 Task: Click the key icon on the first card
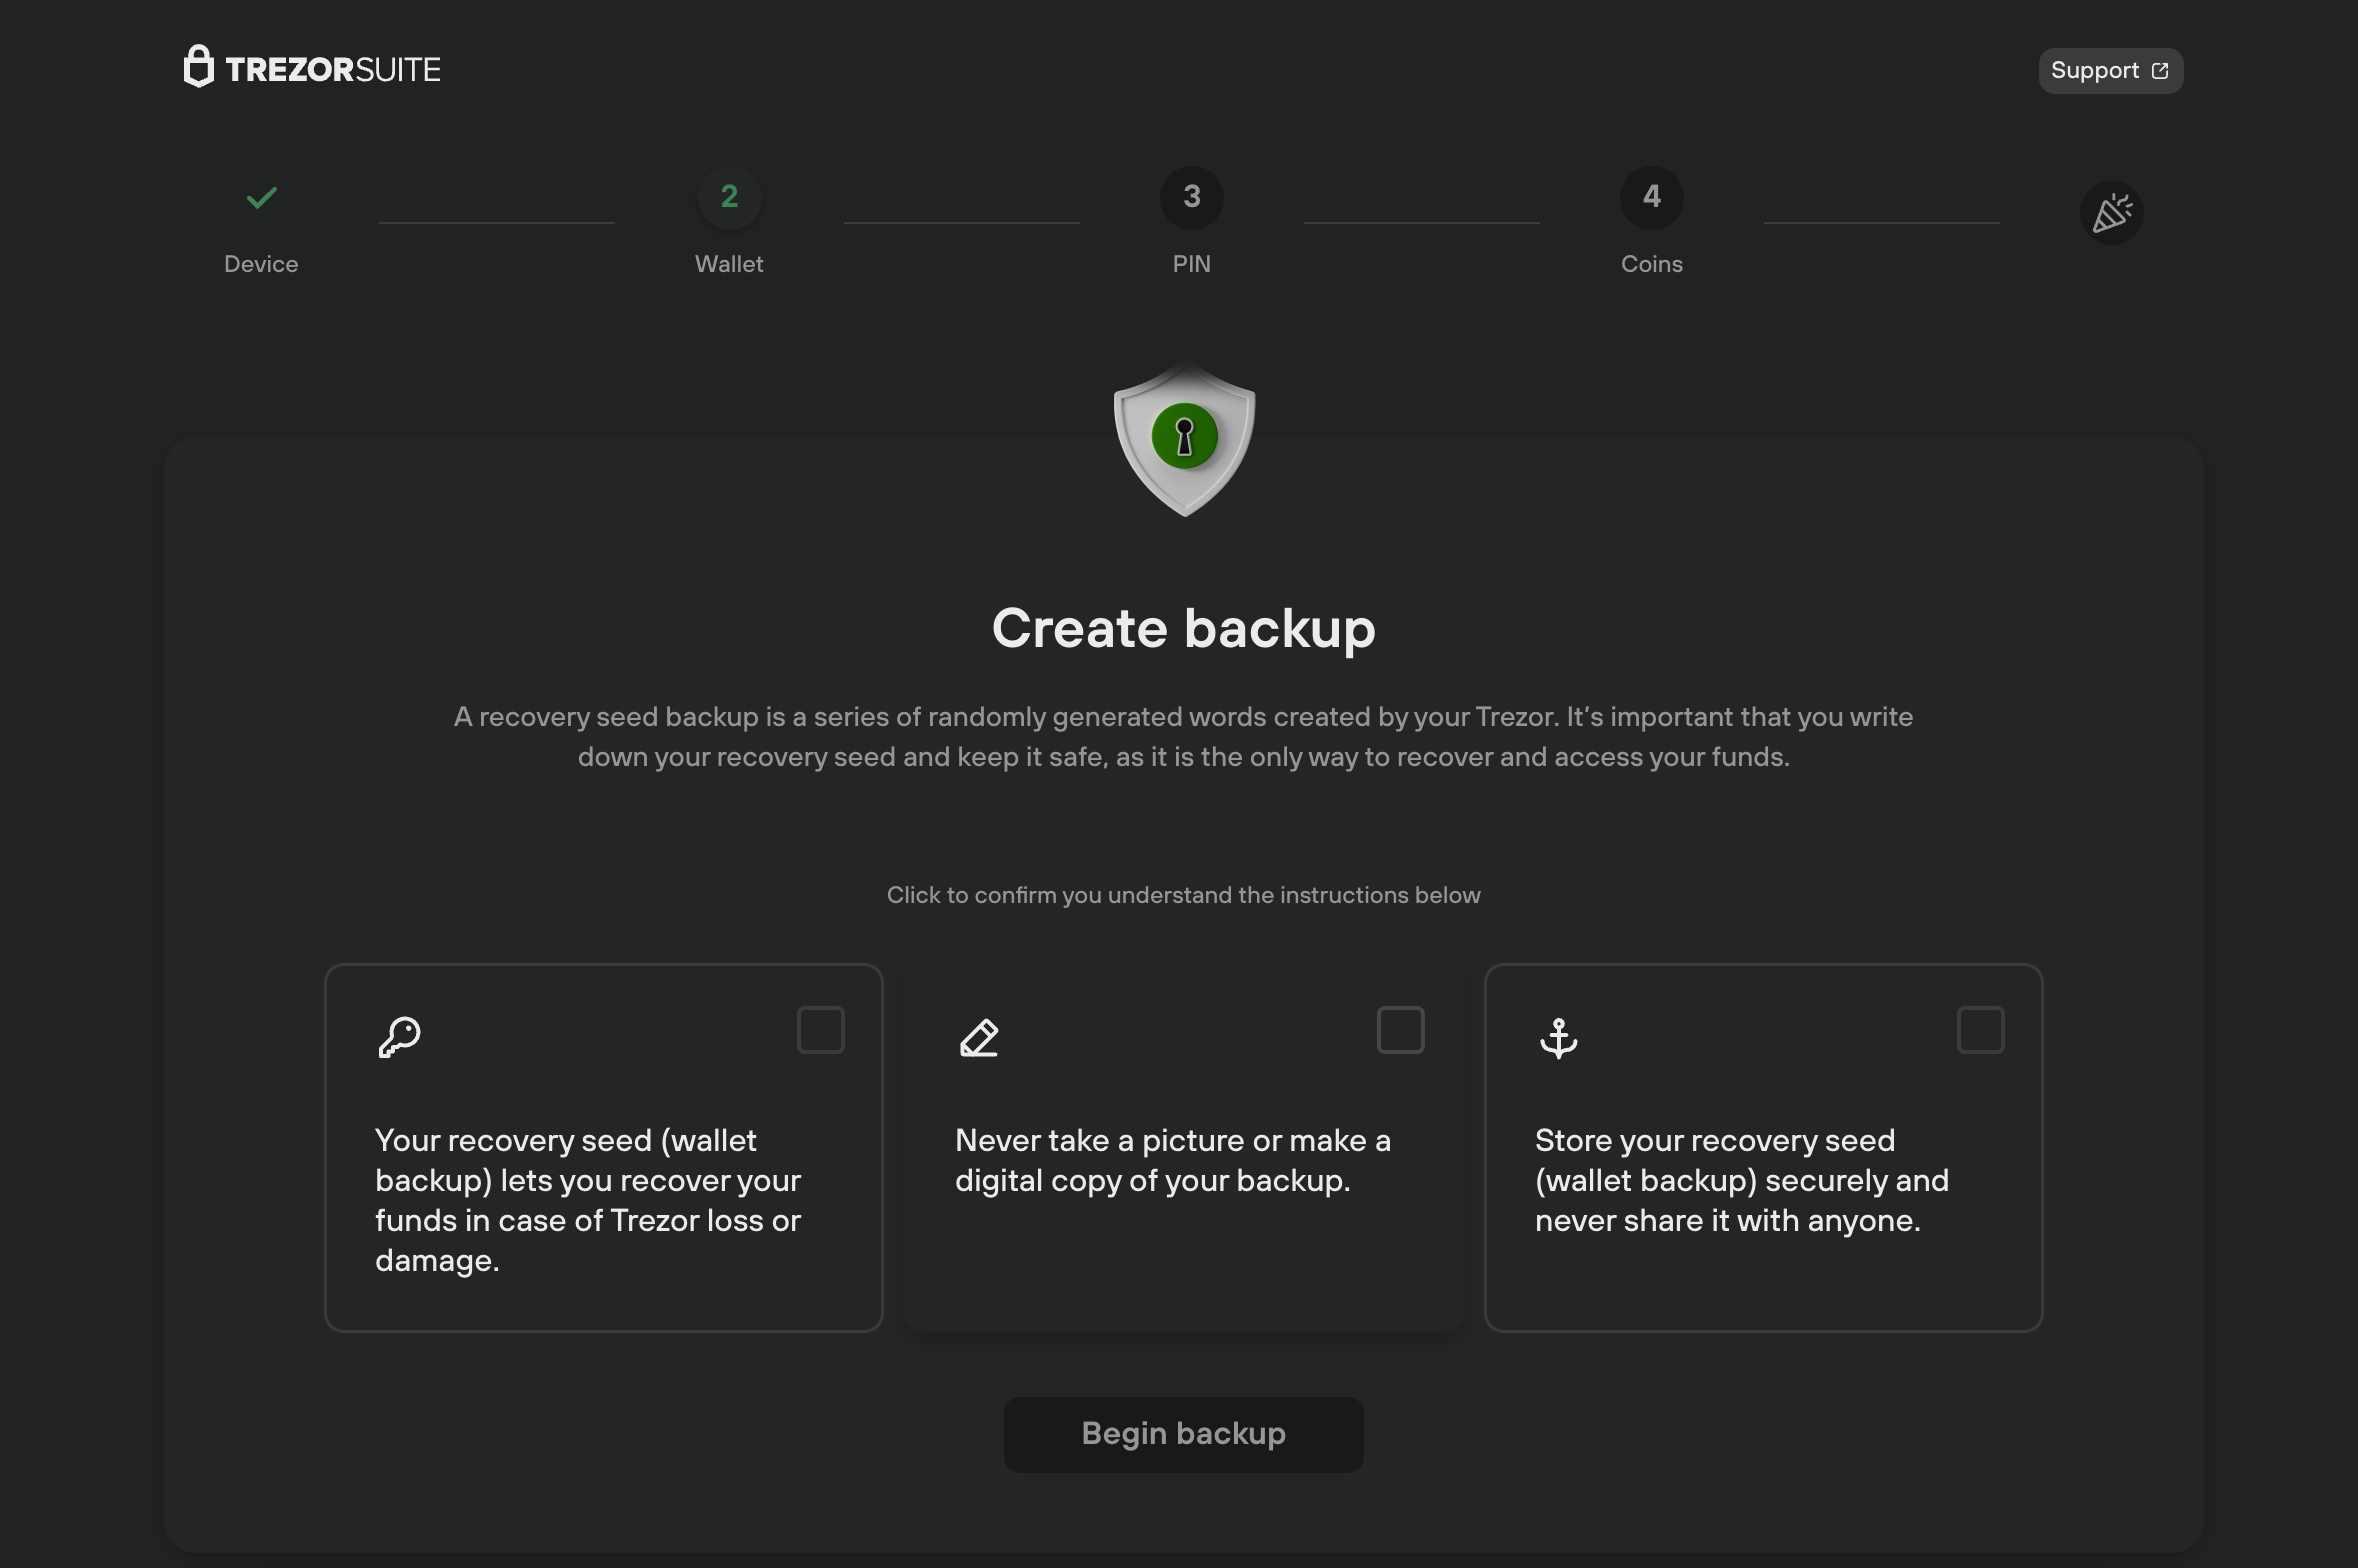[x=399, y=1037]
